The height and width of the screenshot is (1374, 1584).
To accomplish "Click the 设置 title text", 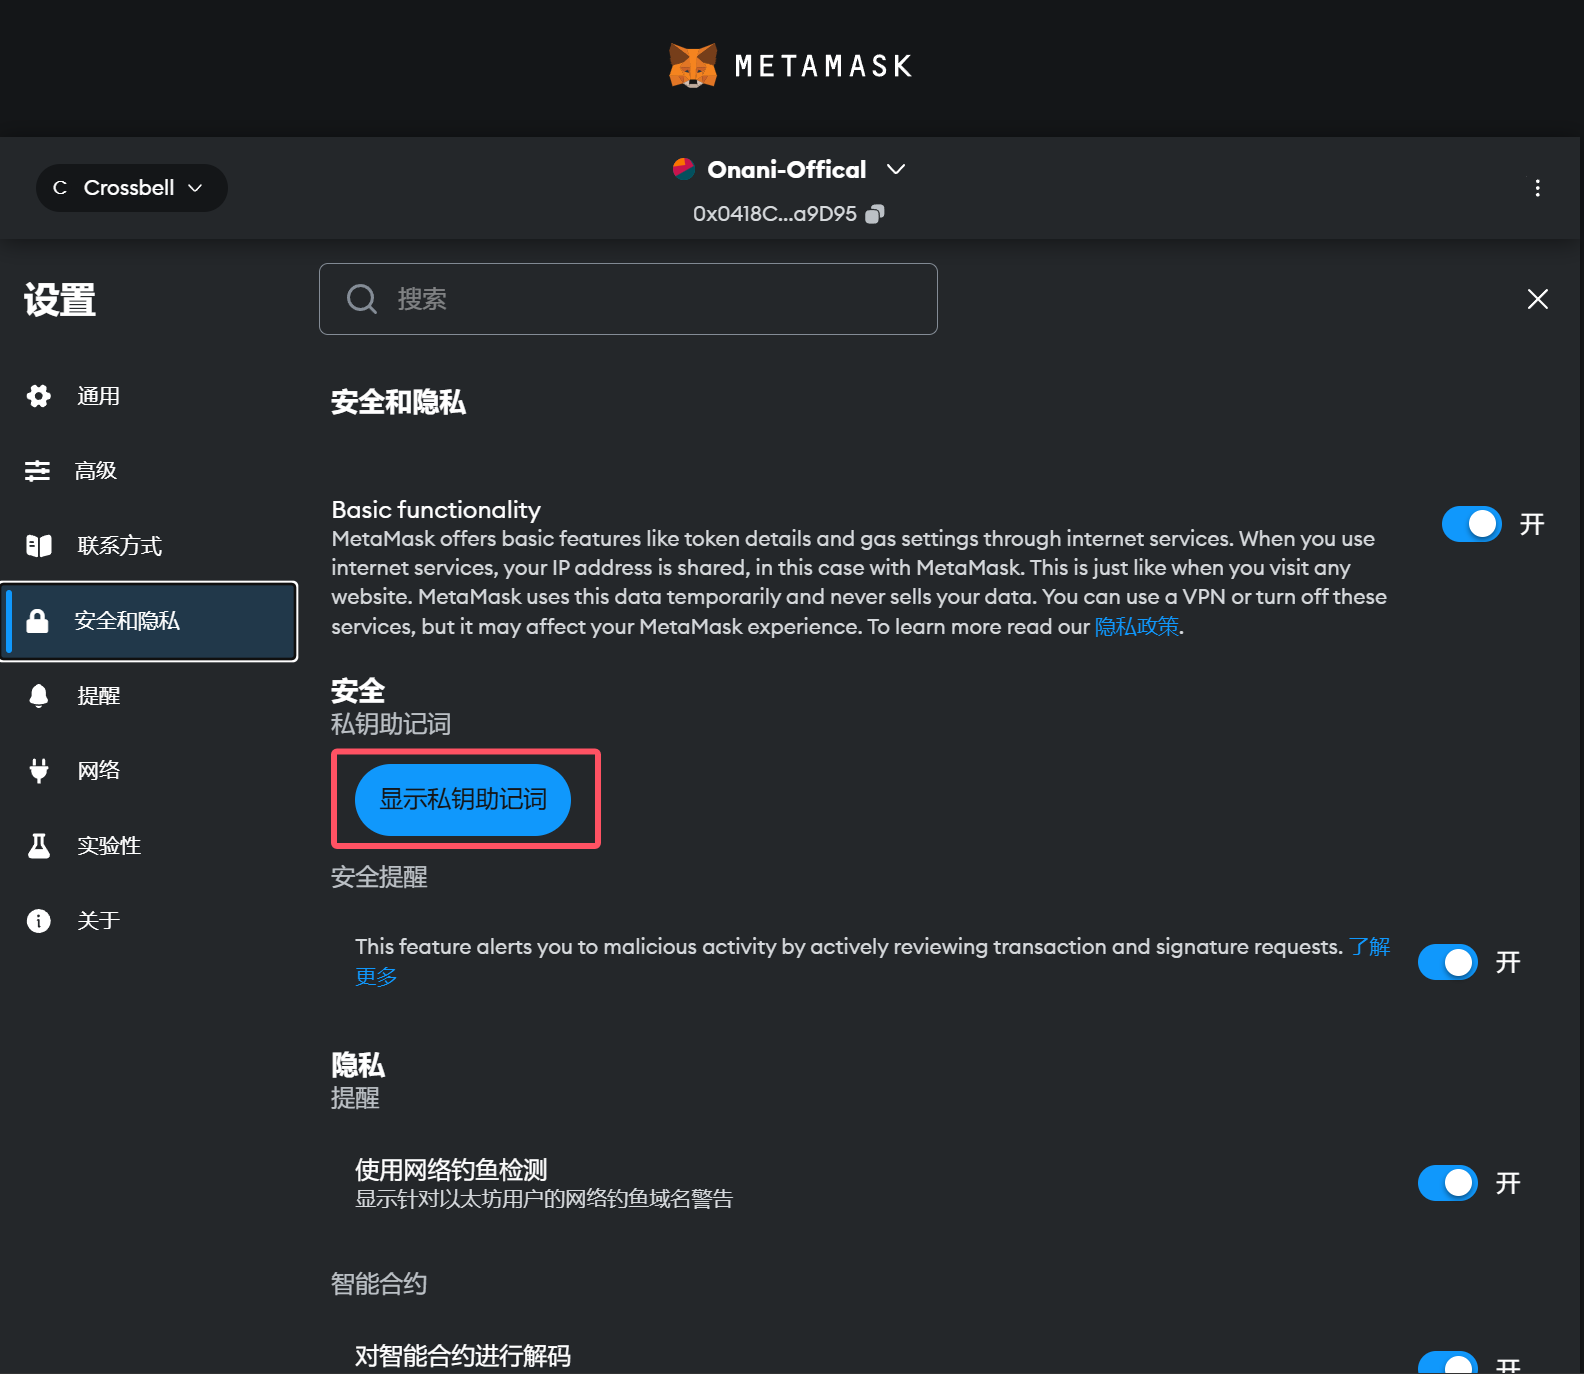I will point(60,300).
